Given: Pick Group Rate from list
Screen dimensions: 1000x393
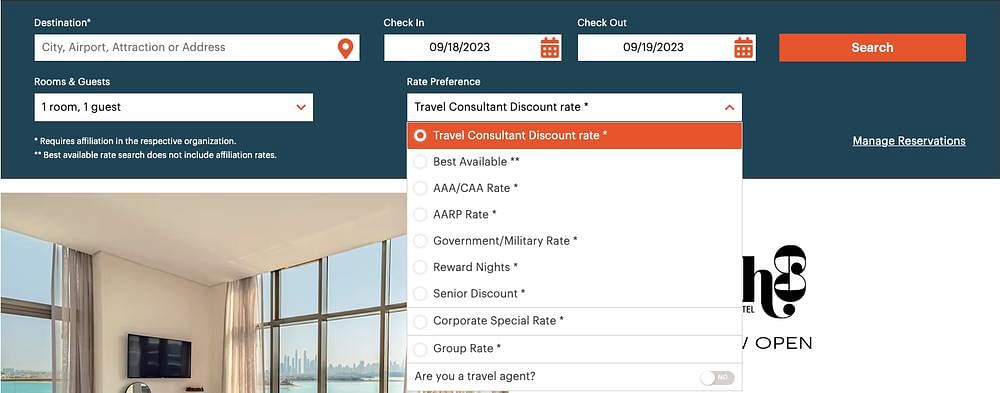Looking at the screenshot, I should coord(575,349).
